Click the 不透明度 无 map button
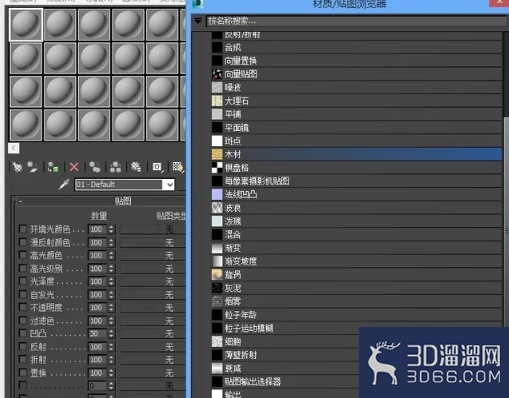The width and height of the screenshot is (509, 398). pos(153,308)
